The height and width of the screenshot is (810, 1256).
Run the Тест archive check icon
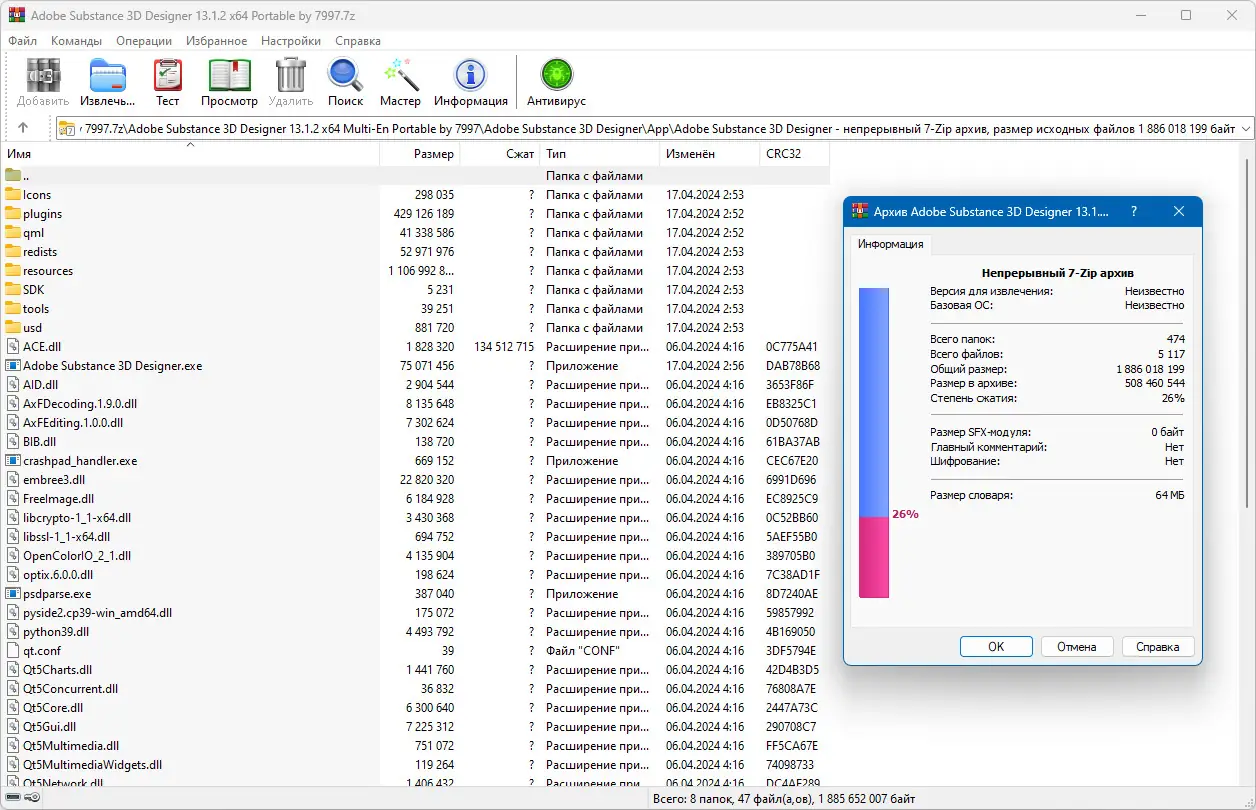tap(167, 75)
